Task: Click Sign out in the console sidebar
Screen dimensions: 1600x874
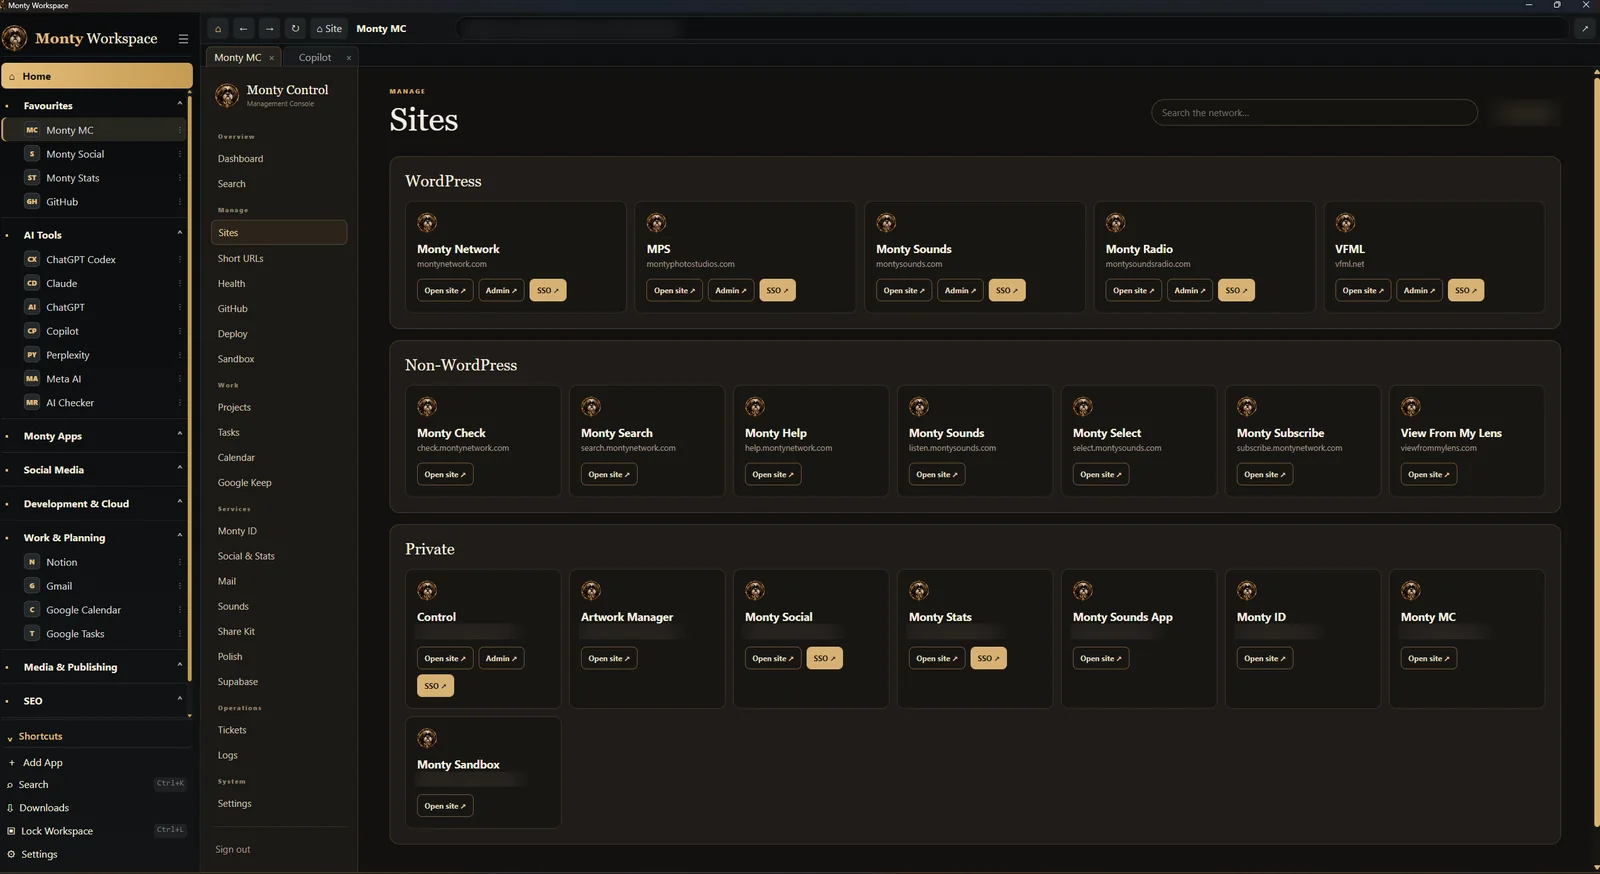Action: click(x=233, y=850)
